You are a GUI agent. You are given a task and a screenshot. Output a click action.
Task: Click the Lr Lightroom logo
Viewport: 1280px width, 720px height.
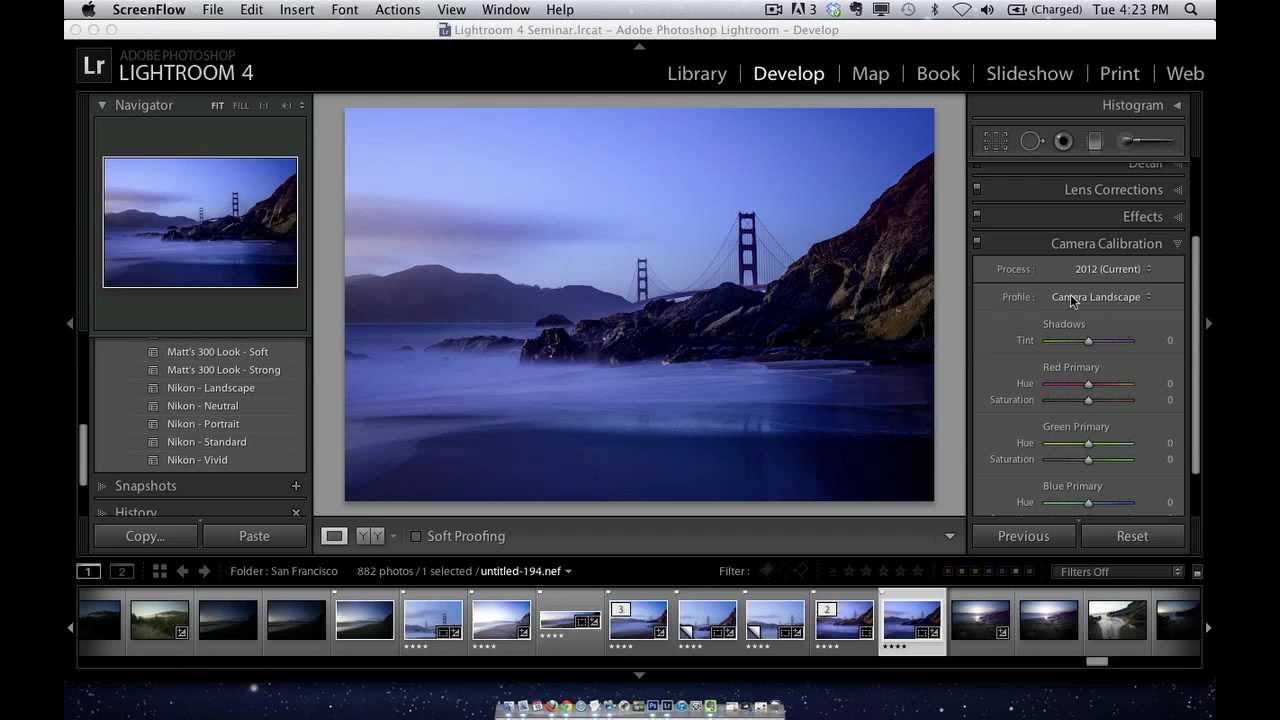tap(94, 66)
